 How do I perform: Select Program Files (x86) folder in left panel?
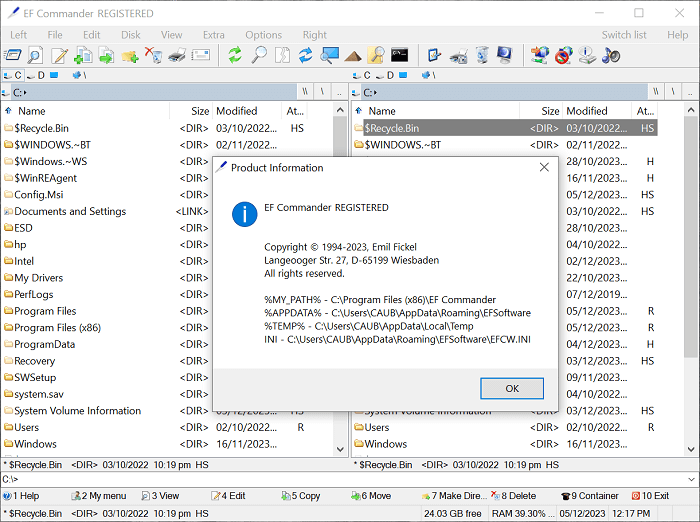[57, 328]
